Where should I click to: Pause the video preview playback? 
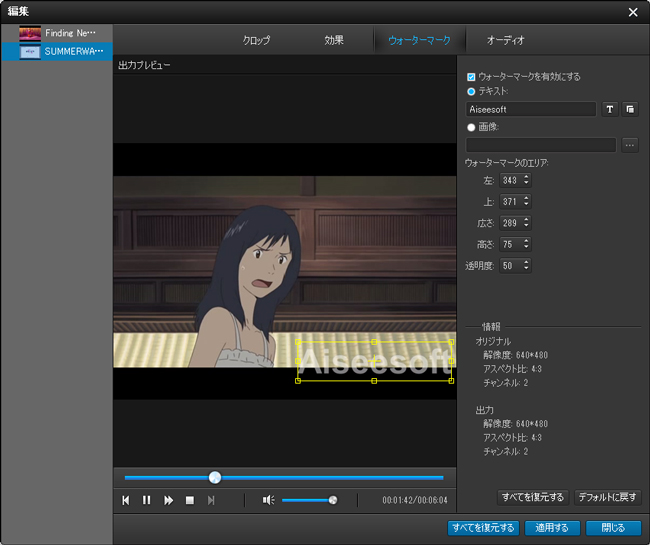(x=147, y=500)
